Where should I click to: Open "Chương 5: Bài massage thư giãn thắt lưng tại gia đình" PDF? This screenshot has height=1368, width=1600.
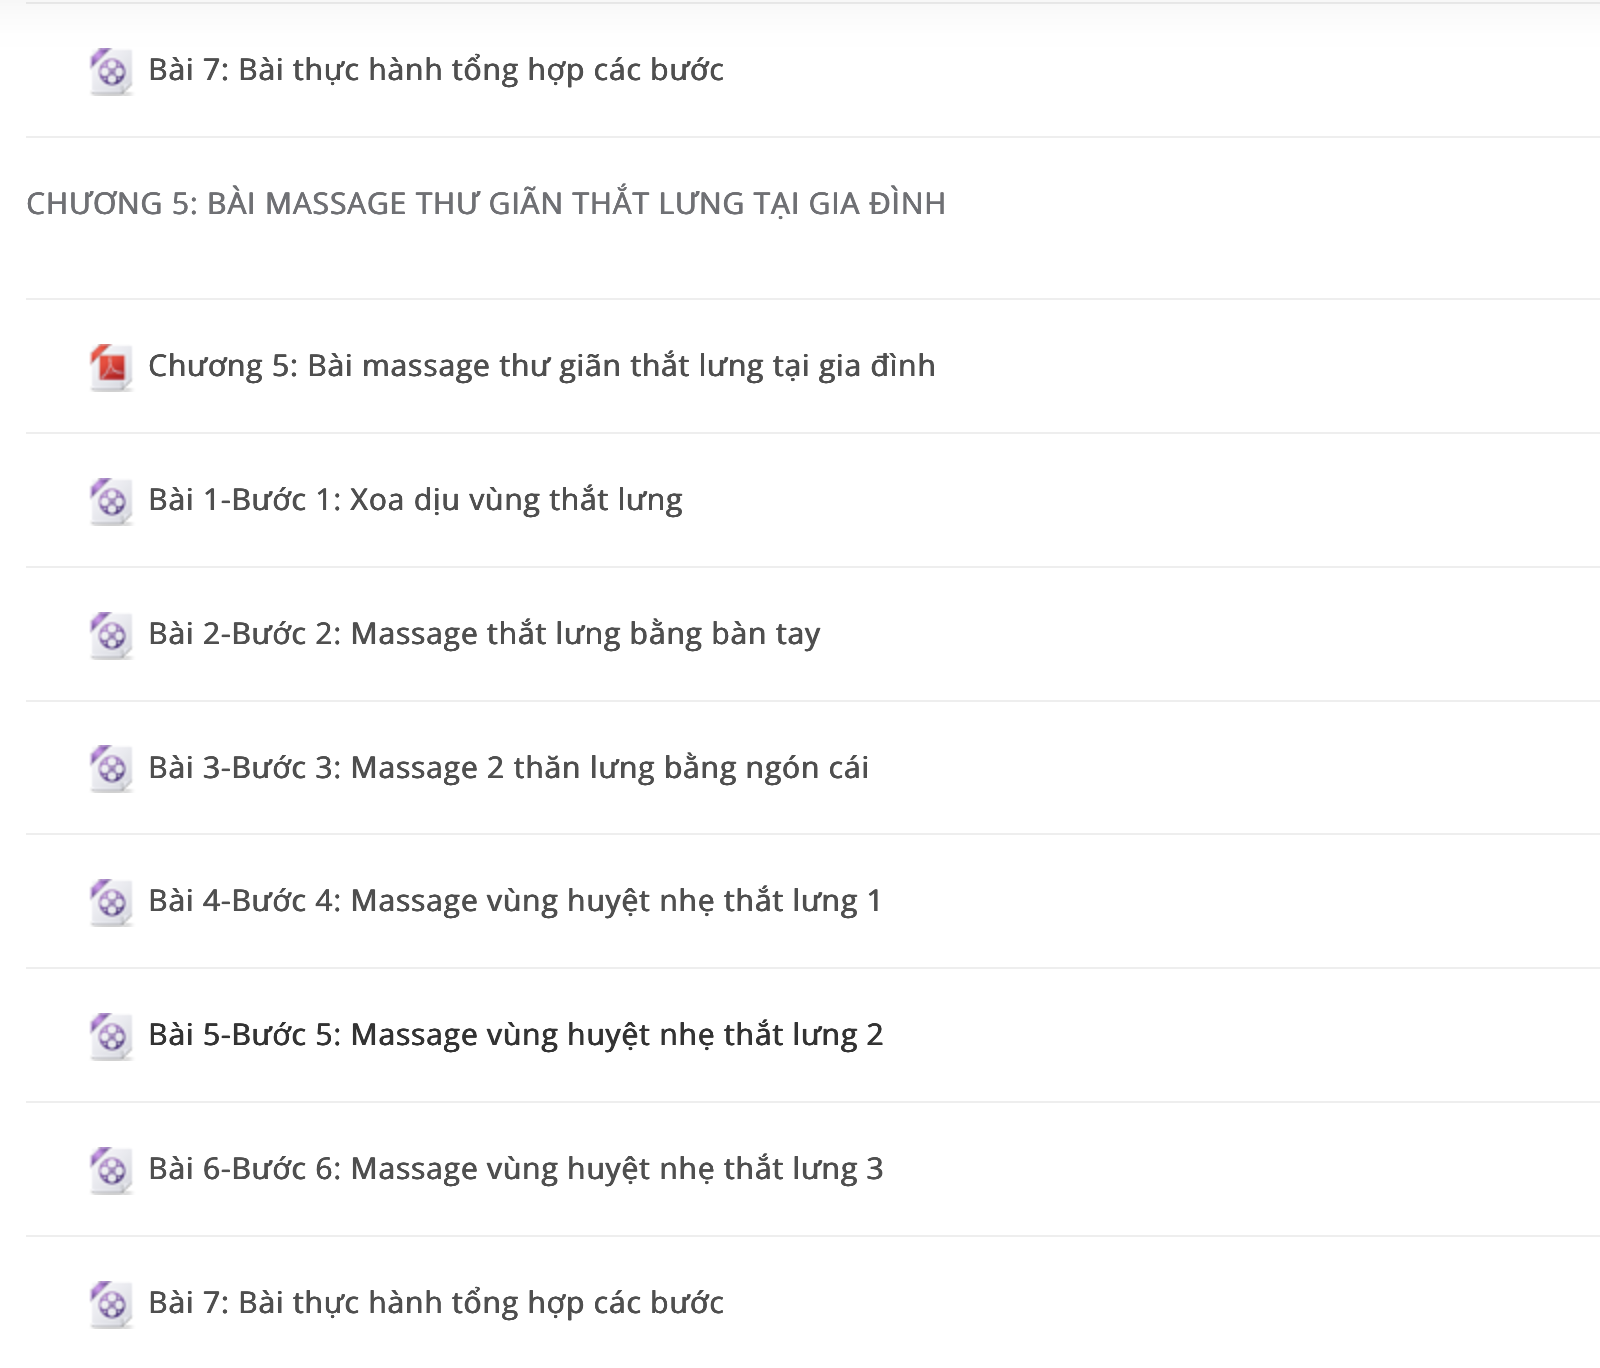[542, 366]
